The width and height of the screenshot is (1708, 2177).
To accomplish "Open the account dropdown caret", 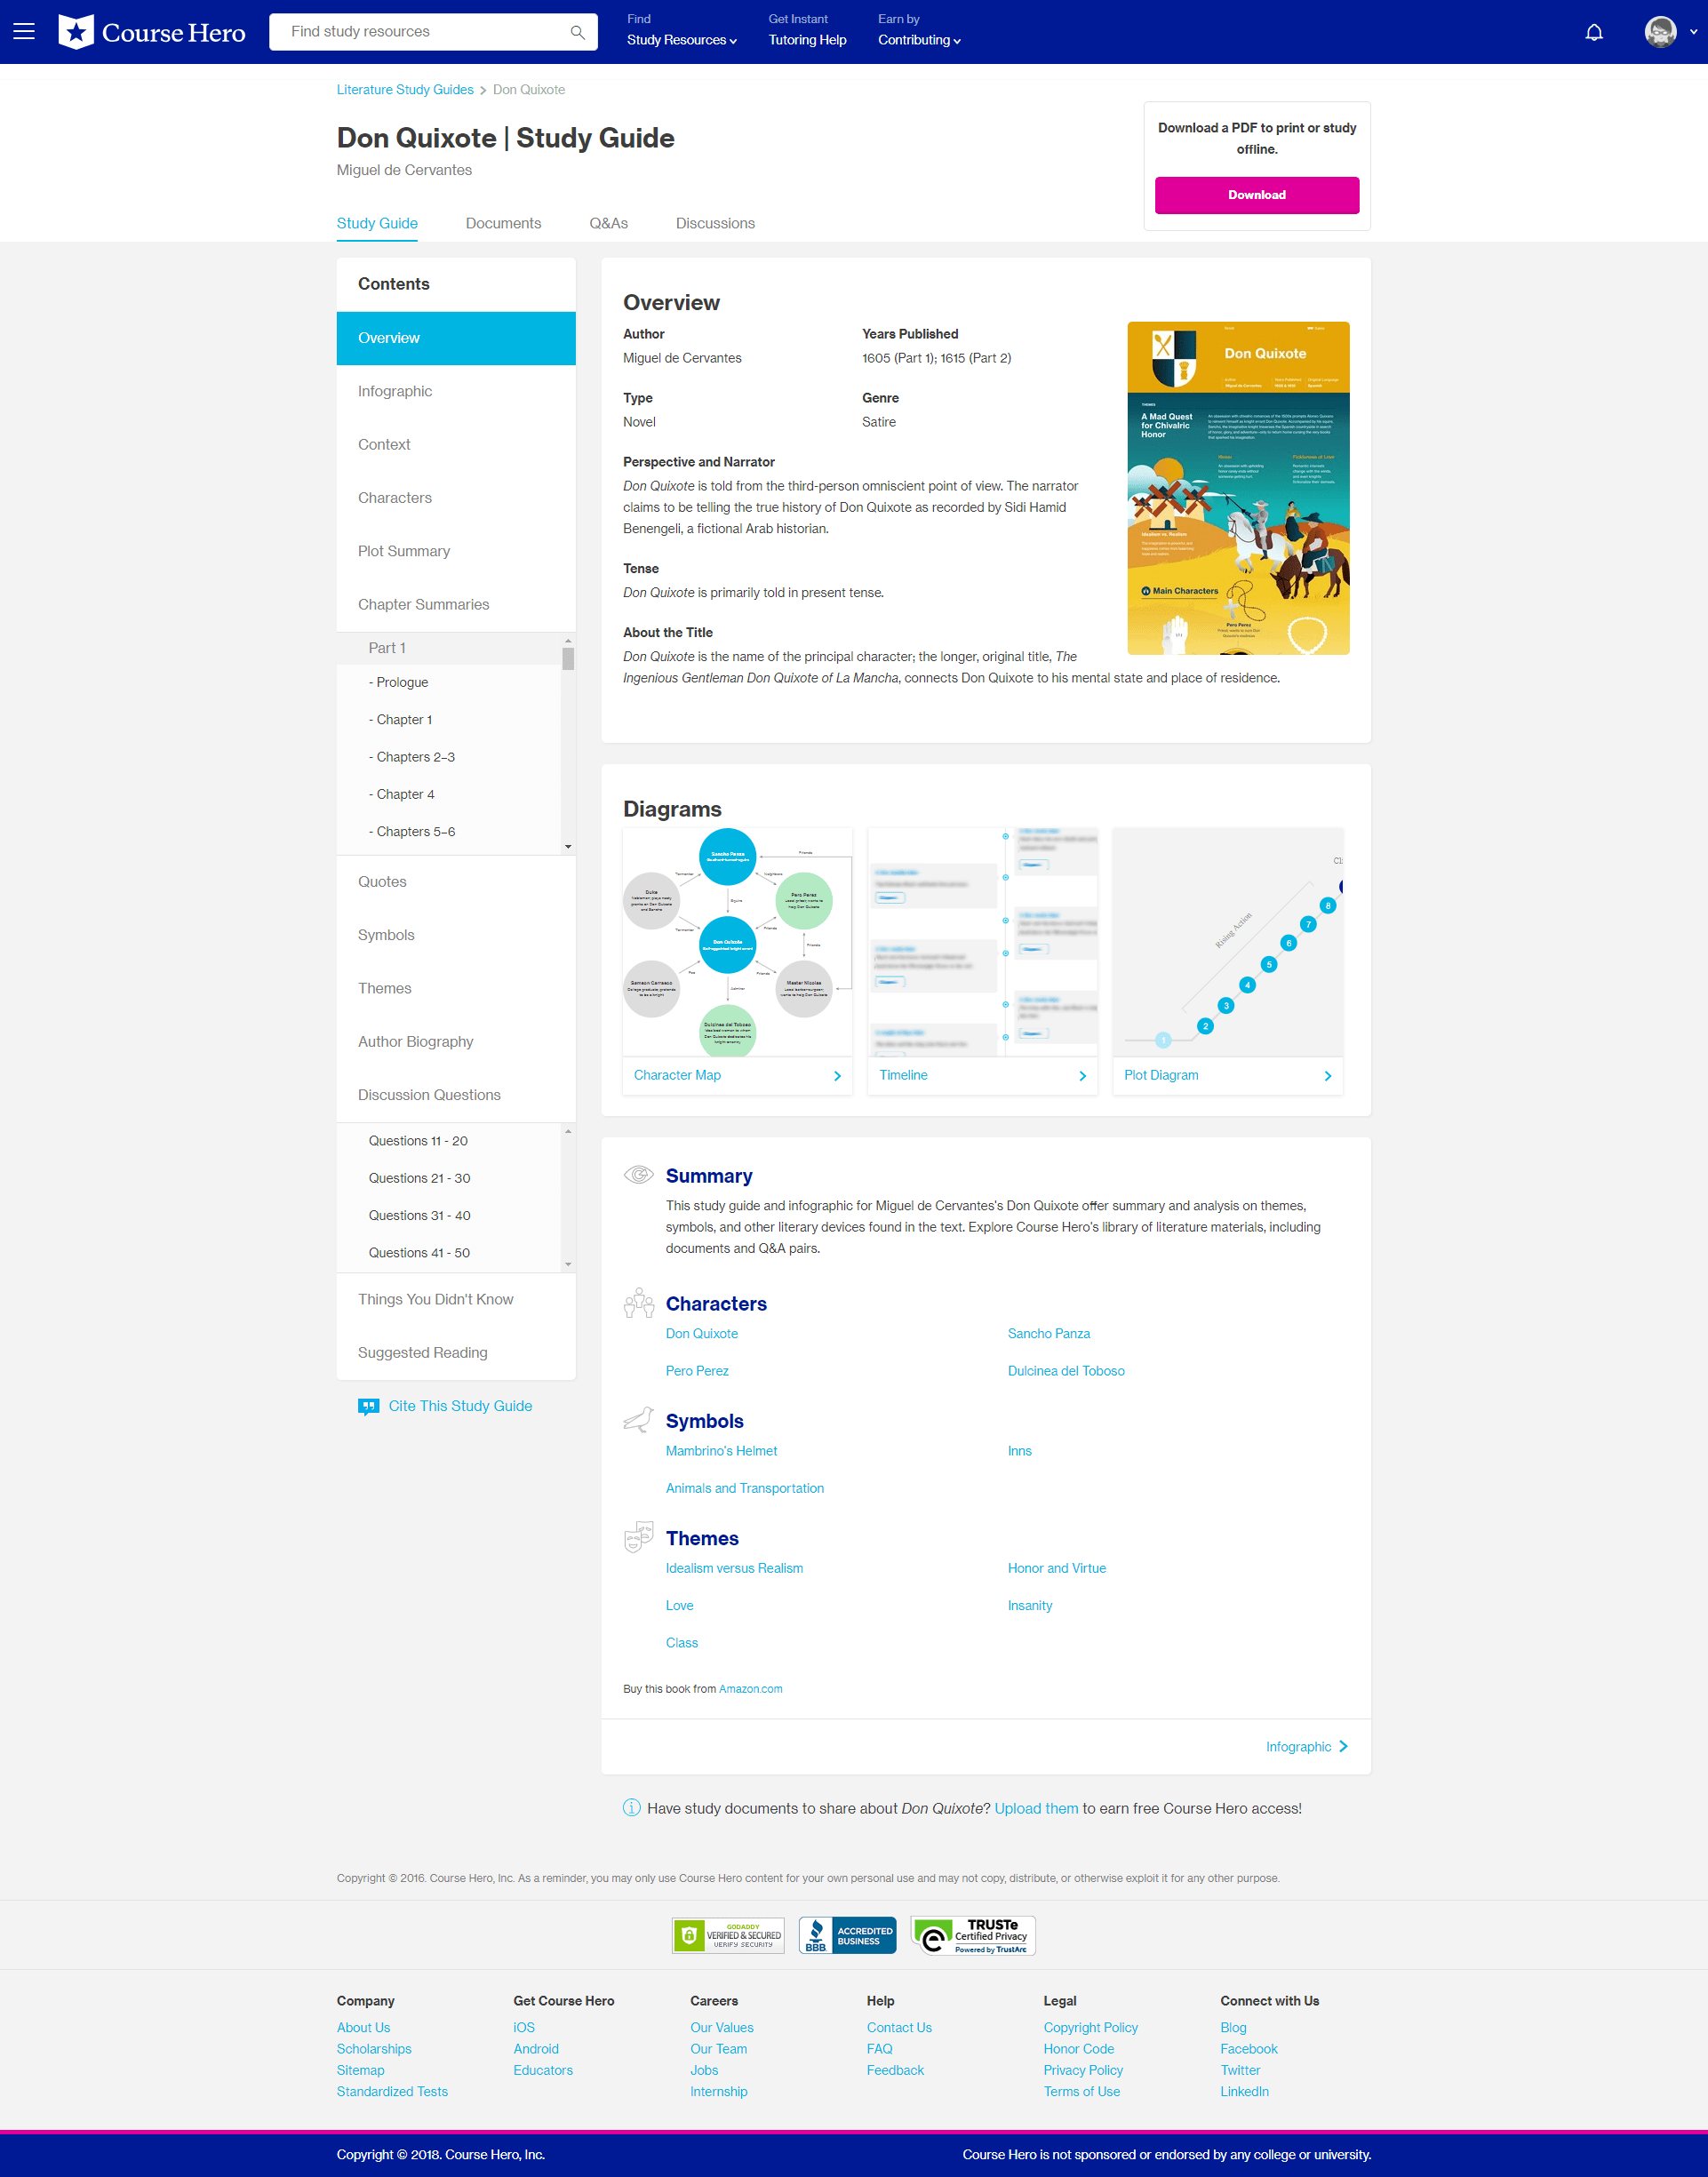I will pos(1693,32).
